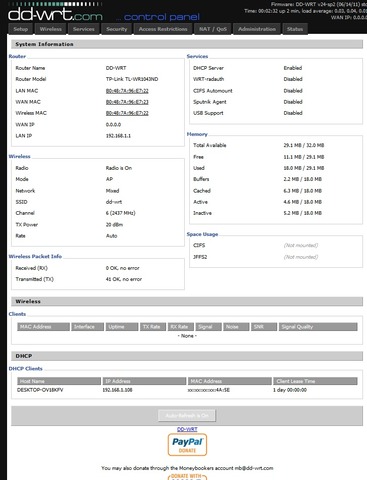
Task: Click the Client Lease Time column header
Action: [315, 381]
